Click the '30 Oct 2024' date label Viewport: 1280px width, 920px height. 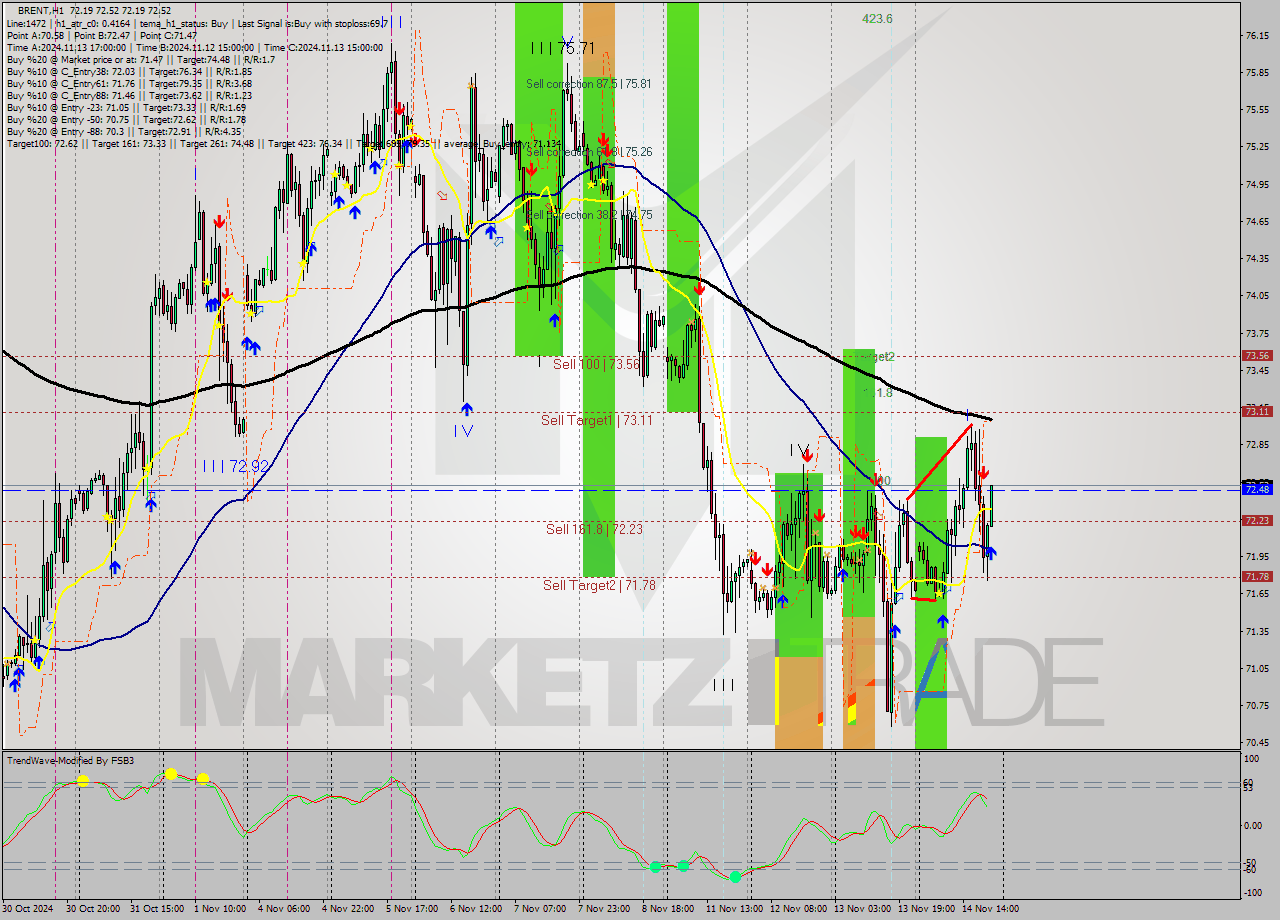coord(27,909)
